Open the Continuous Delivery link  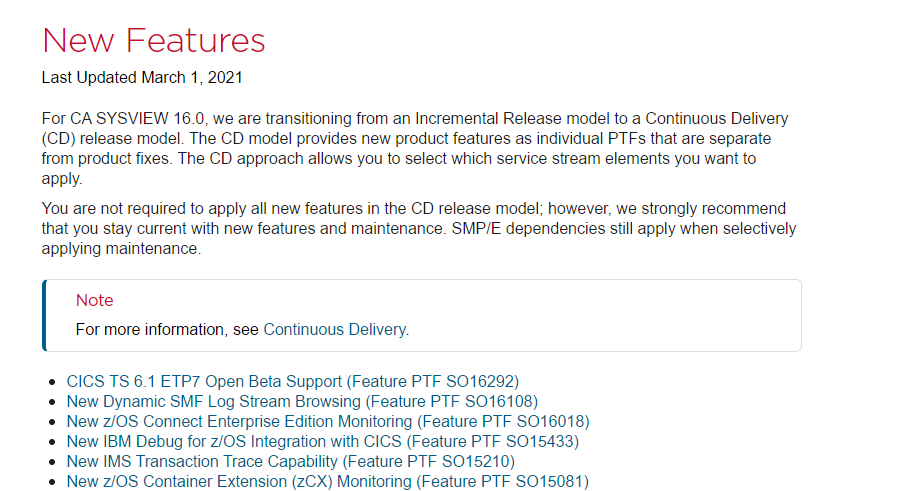[335, 330]
